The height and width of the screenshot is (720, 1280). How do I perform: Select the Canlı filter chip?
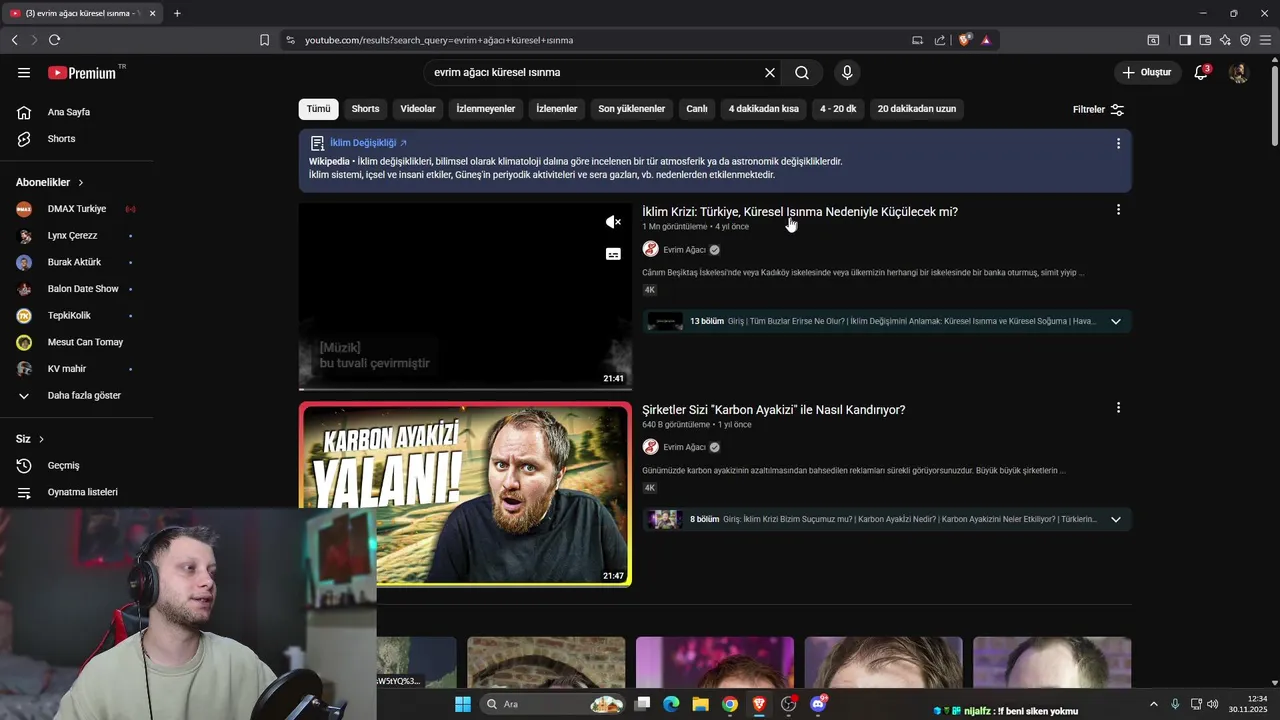click(x=697, y=109)
